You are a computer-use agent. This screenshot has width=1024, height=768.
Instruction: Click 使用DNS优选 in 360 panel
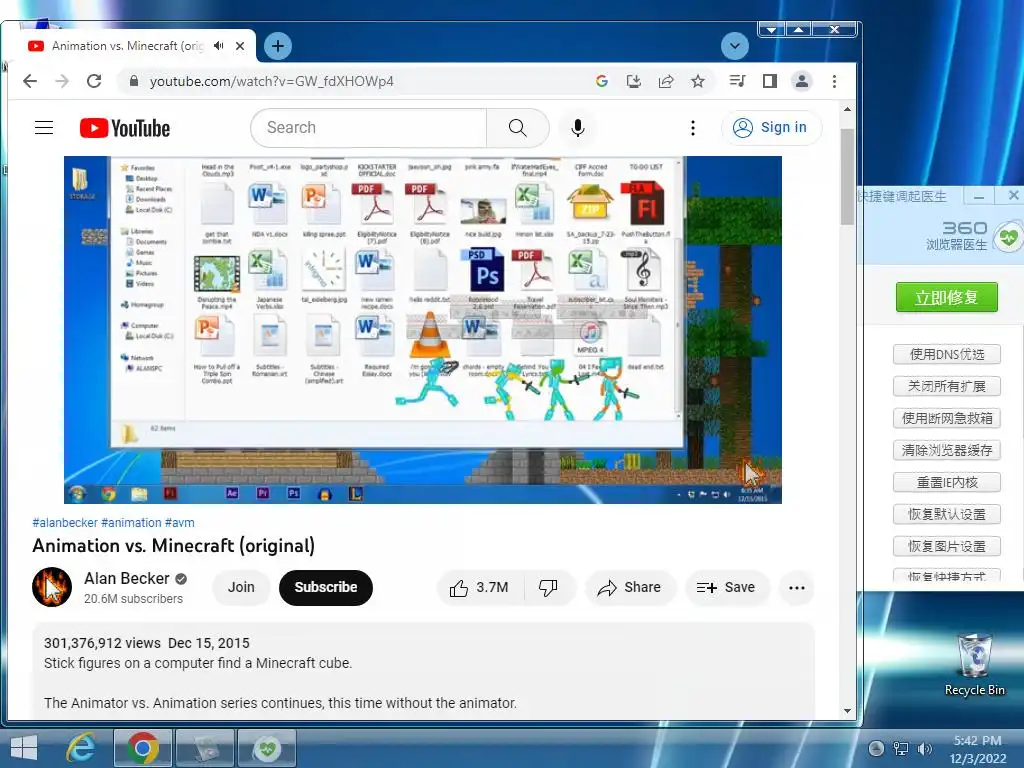(946, 354)
